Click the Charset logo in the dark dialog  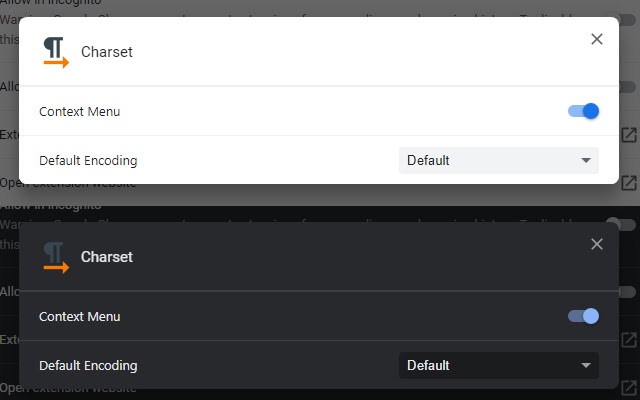pyautogui.click(x=55, y=257)
